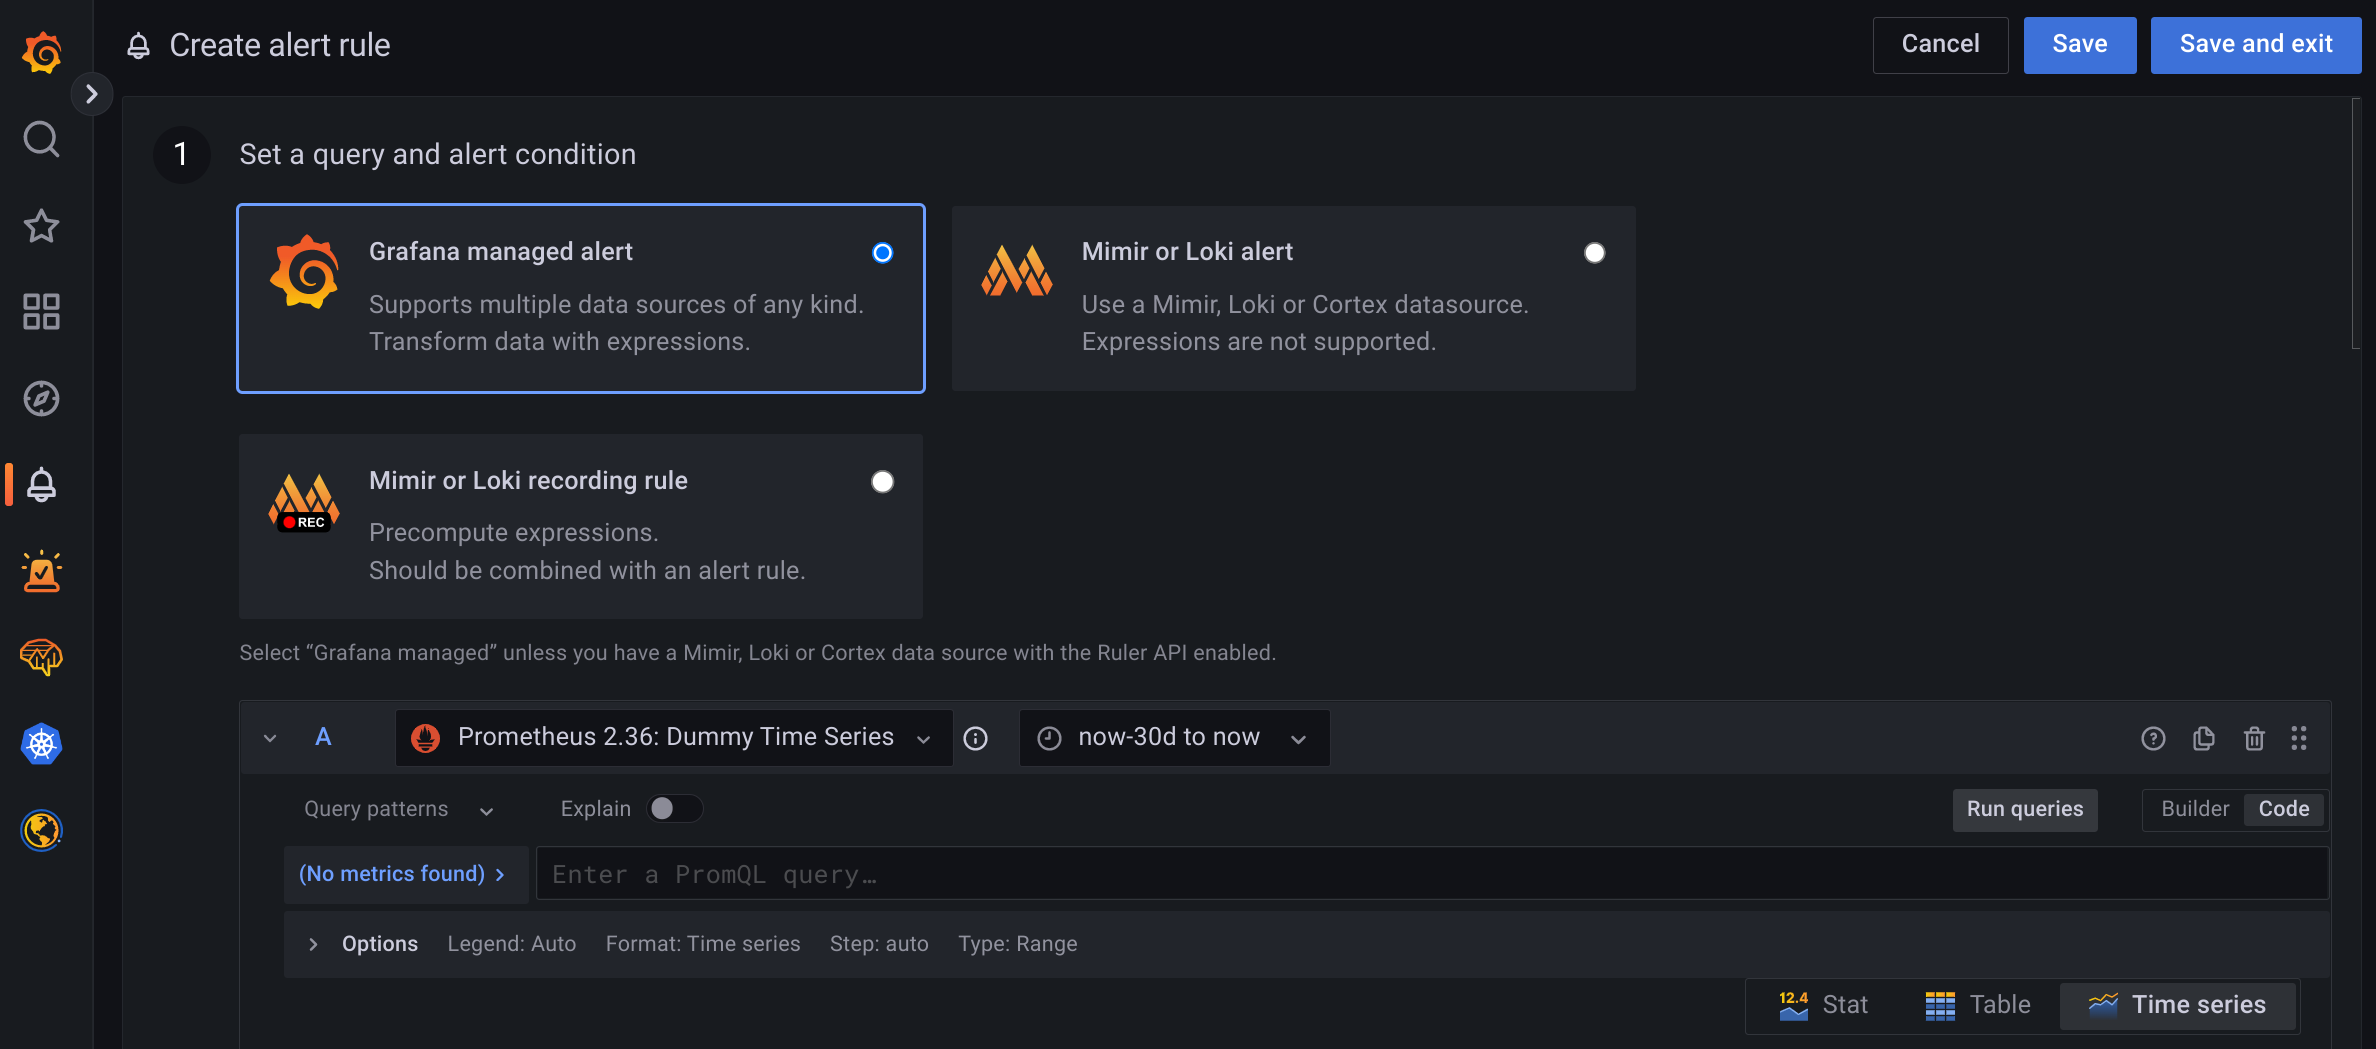Click into the PromQL query field
Viewport: 2376px width, 1049px height.
[1430, 875]
